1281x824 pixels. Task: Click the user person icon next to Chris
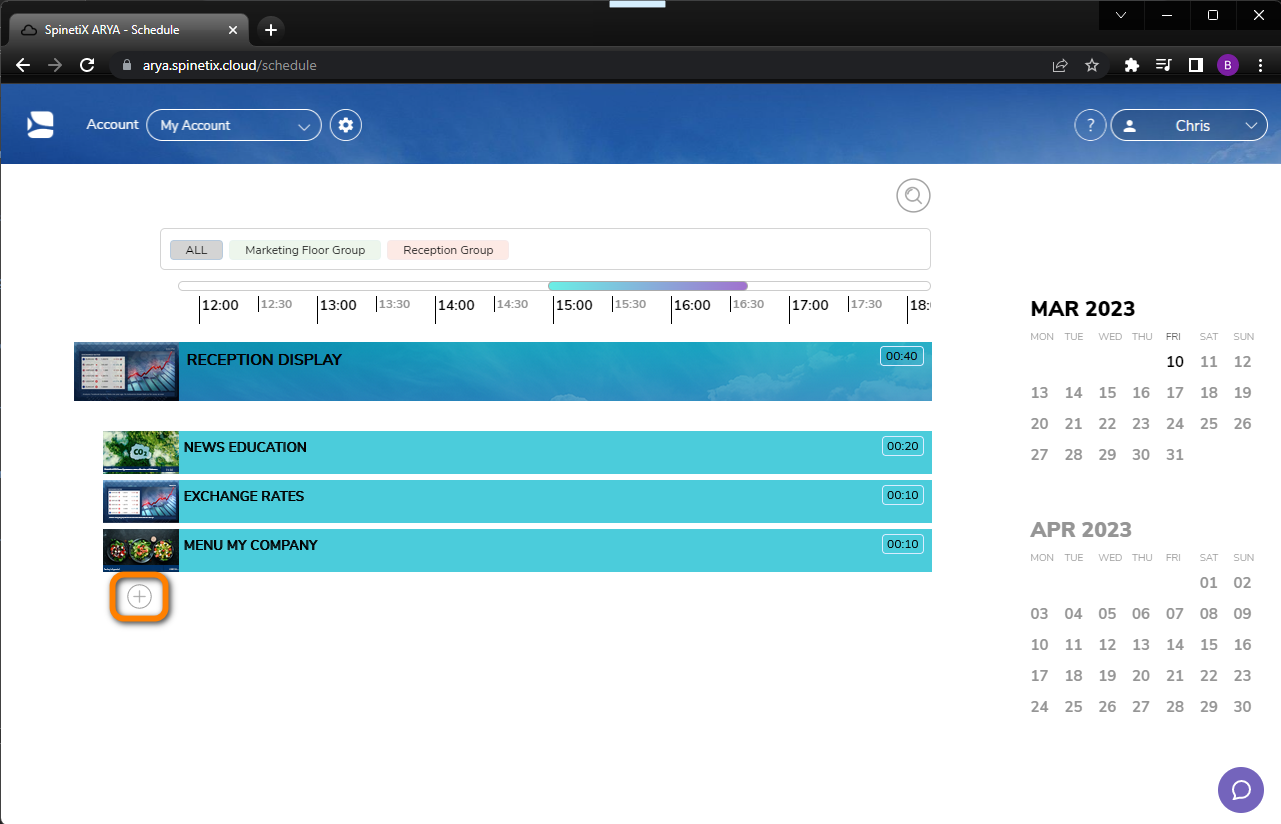1130,125
